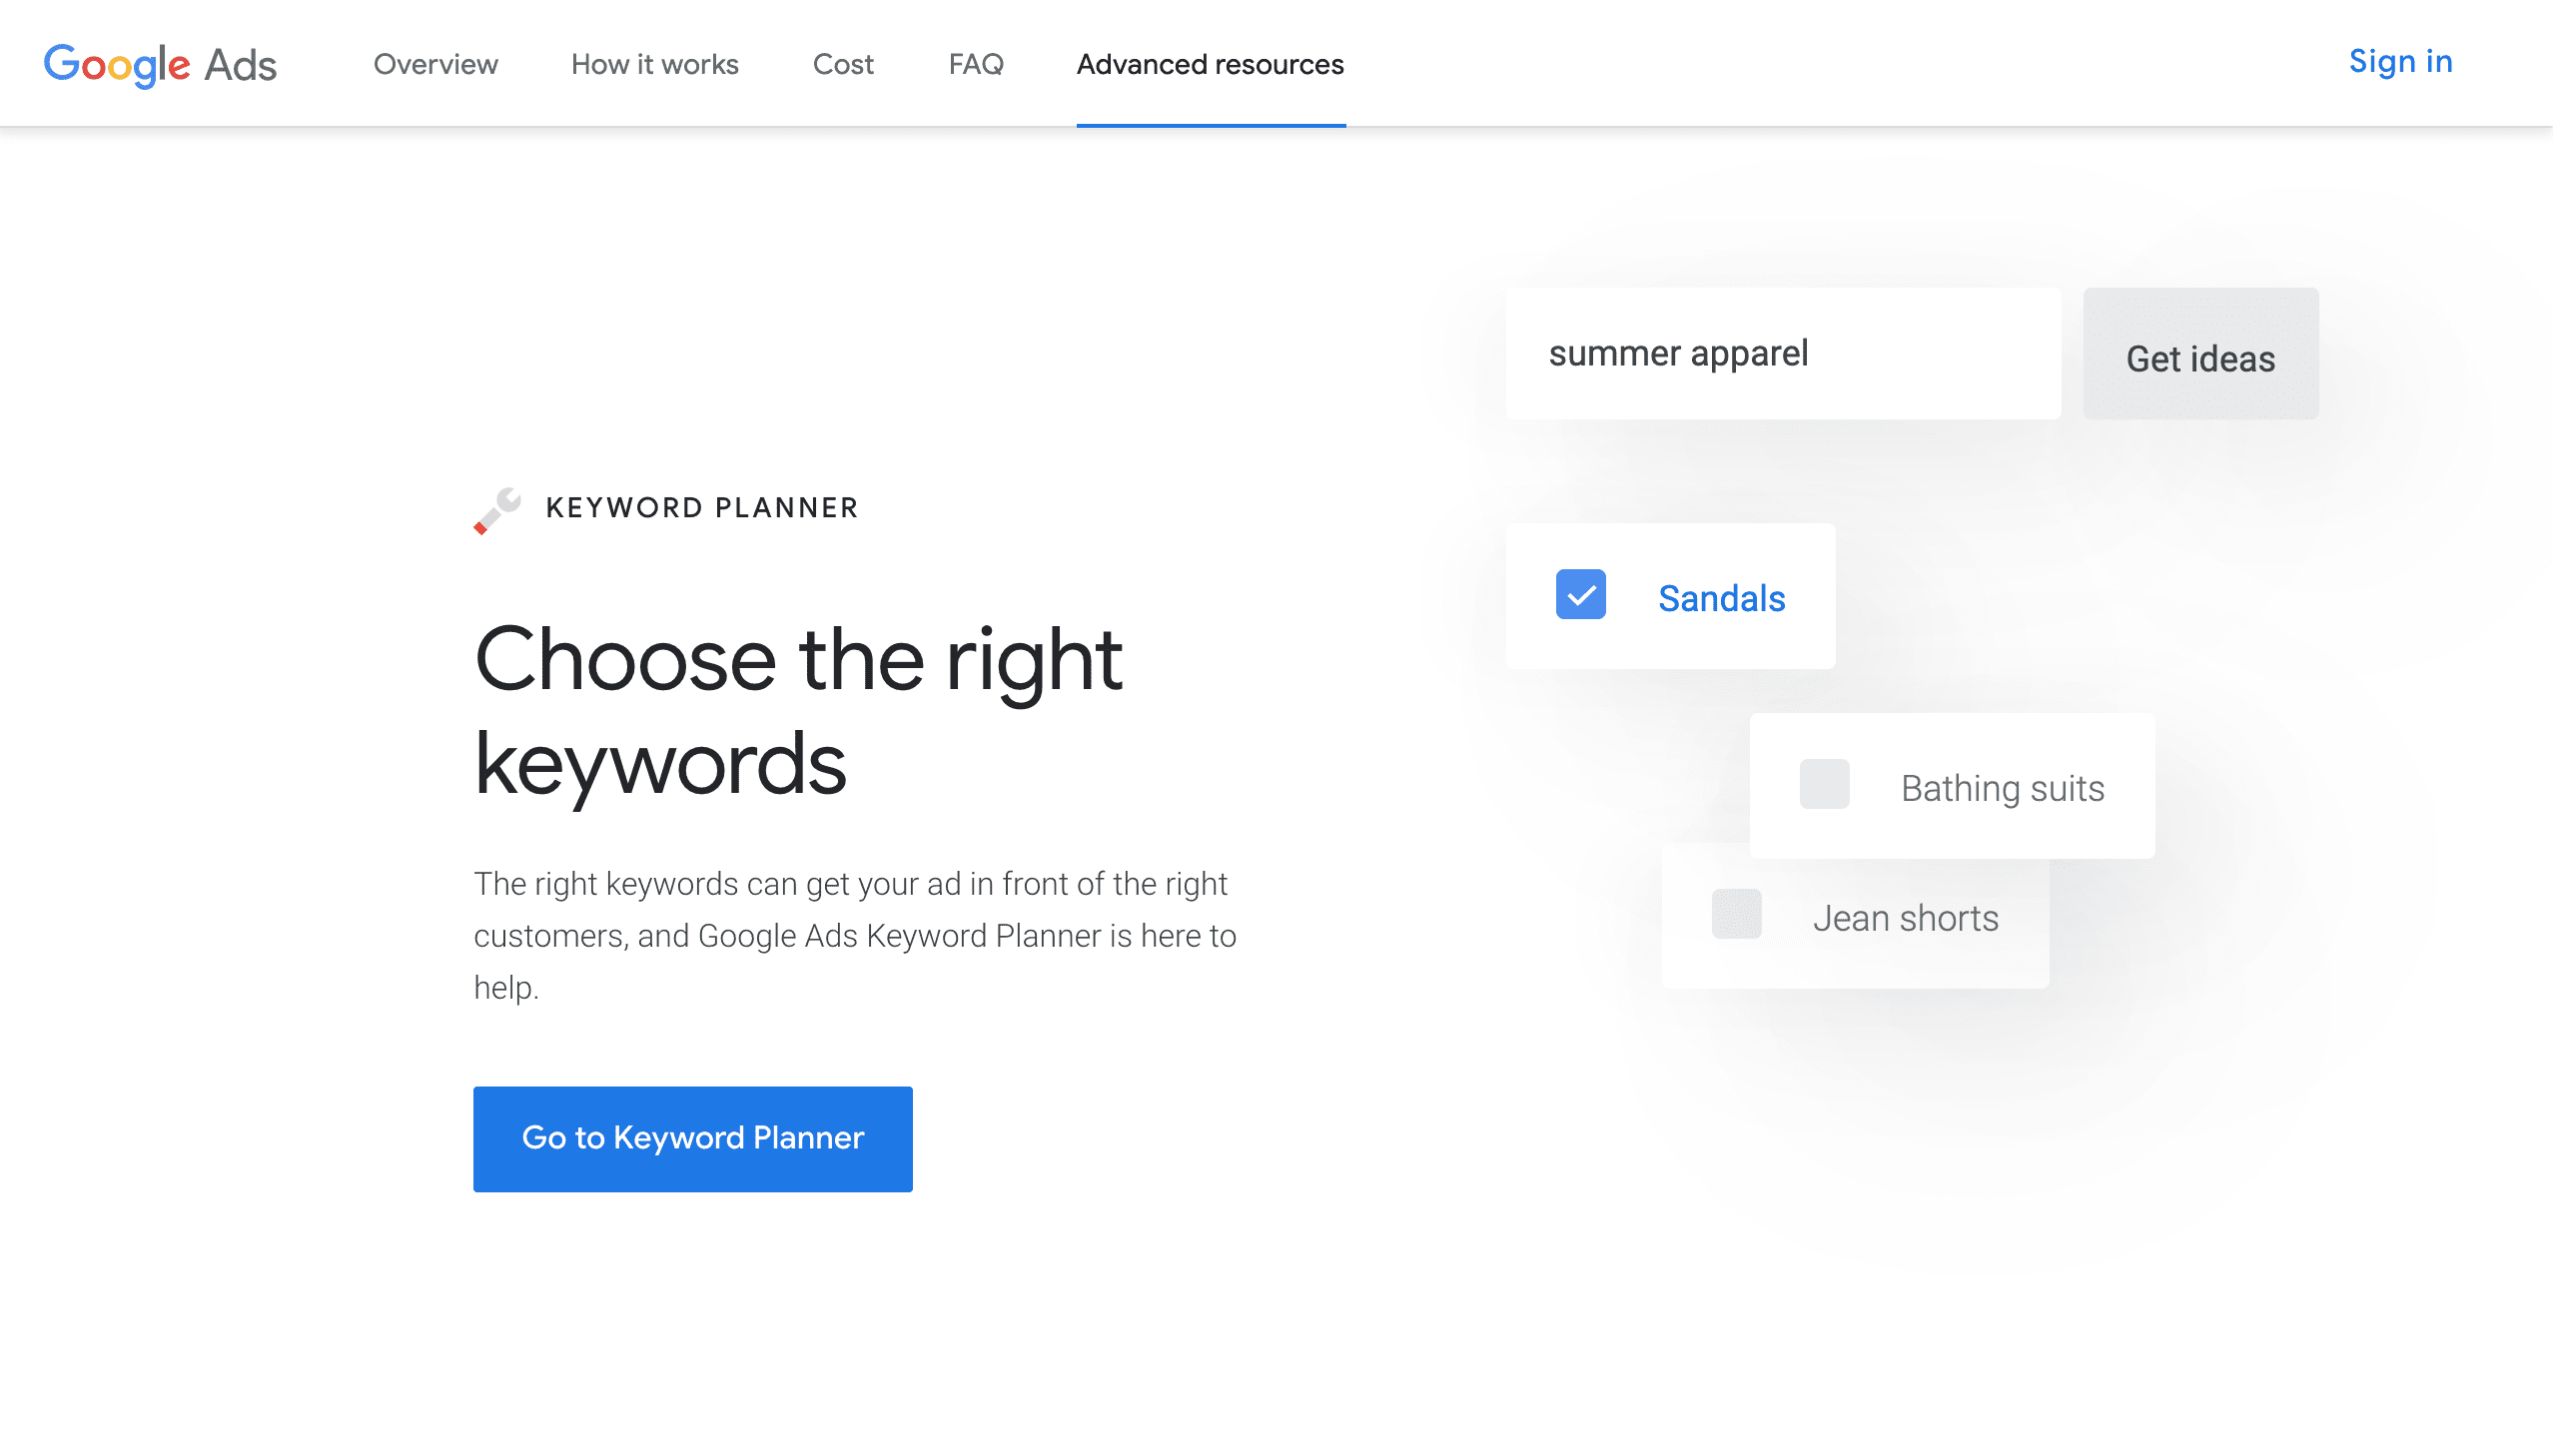
Task: Go to the FAQ tab
Action: (x=975, y=65)
